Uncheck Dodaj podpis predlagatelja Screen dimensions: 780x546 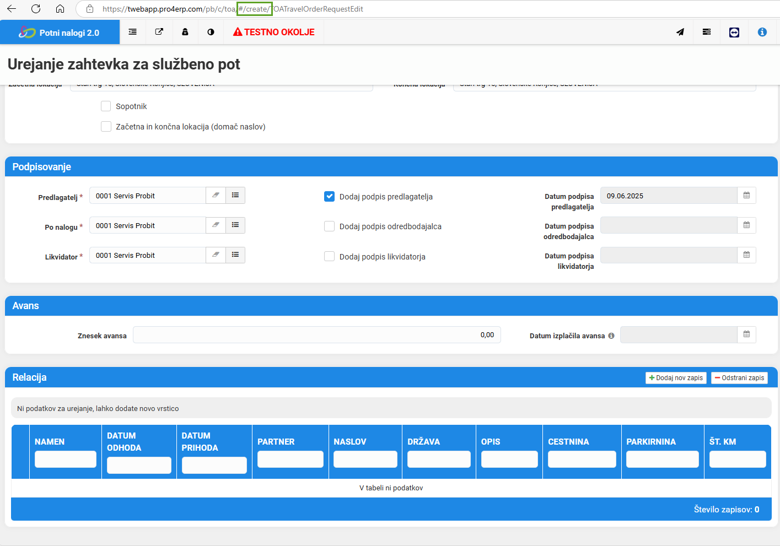(329, 196)
